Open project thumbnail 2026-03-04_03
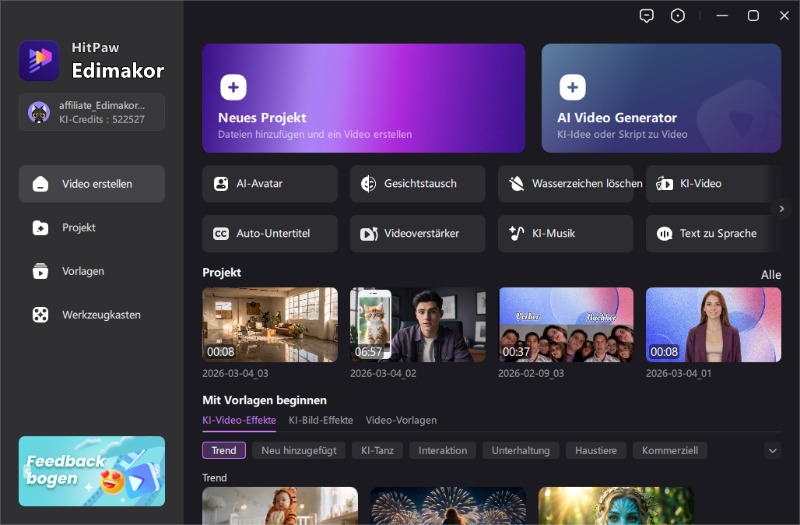 point(270,324)
